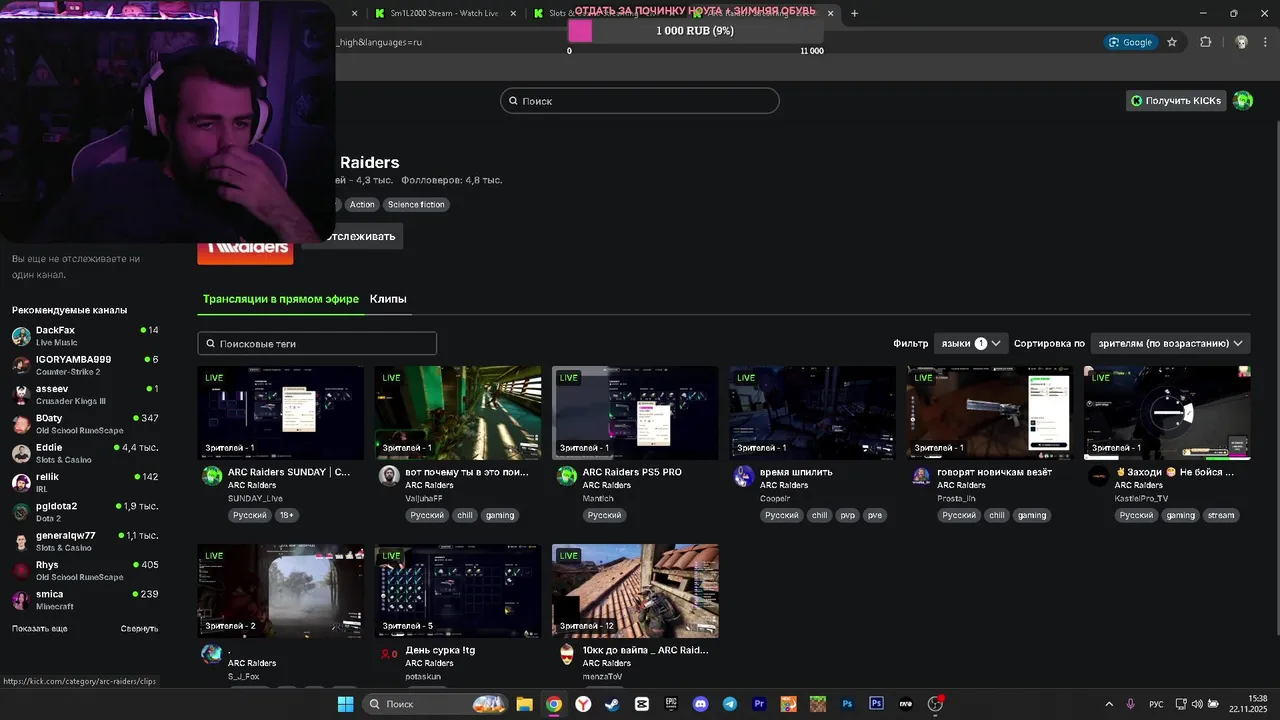
Task: Open OBS Studio from the taskbar
Action: [x=935, y=704]
